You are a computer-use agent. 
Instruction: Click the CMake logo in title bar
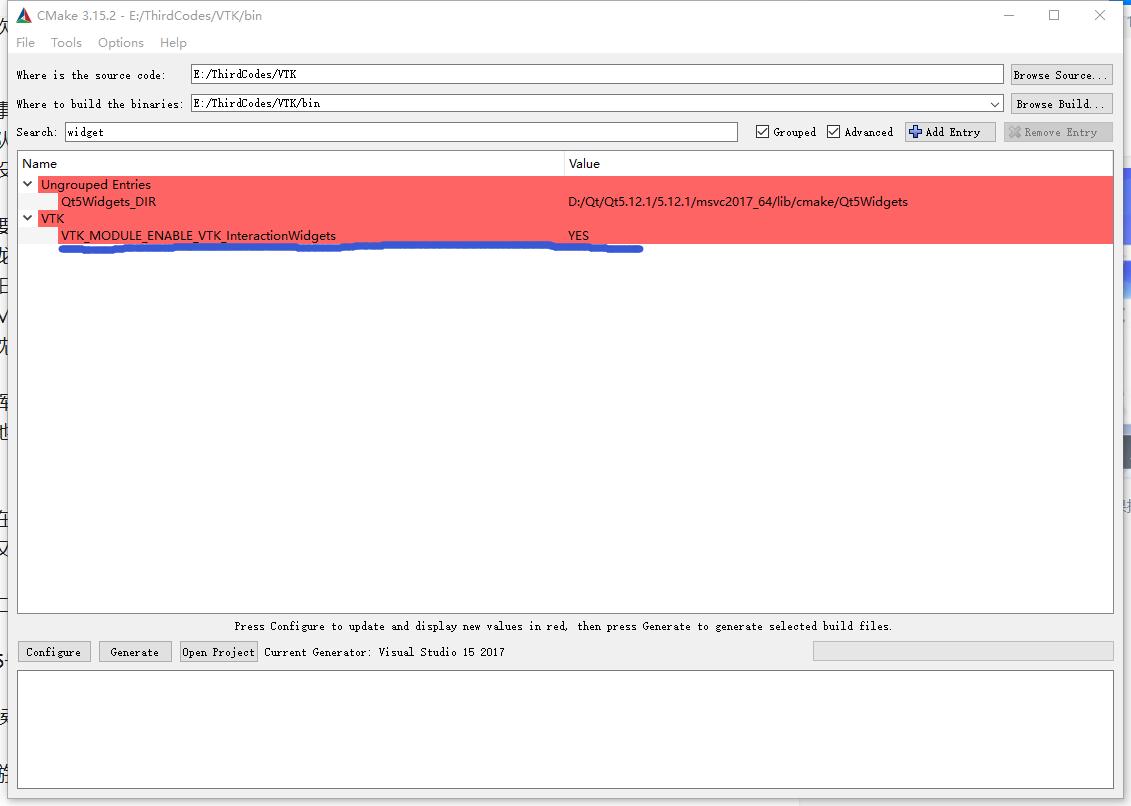click(24, 15)
